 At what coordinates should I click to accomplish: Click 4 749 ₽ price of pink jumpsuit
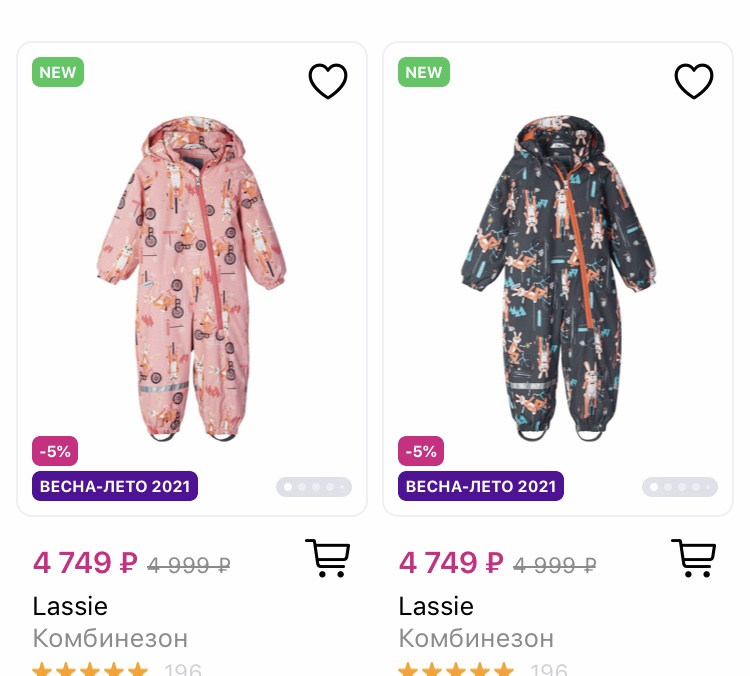click(85, 563)
